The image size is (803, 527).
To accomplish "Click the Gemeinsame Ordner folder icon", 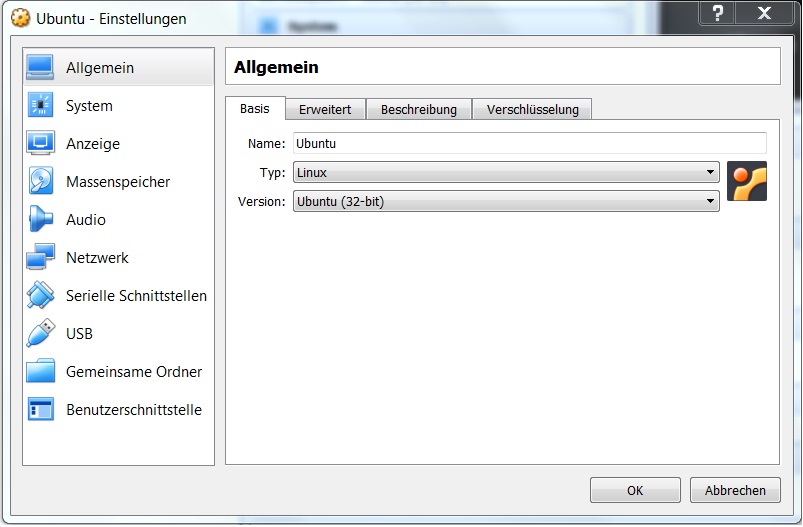I will 40,371.
